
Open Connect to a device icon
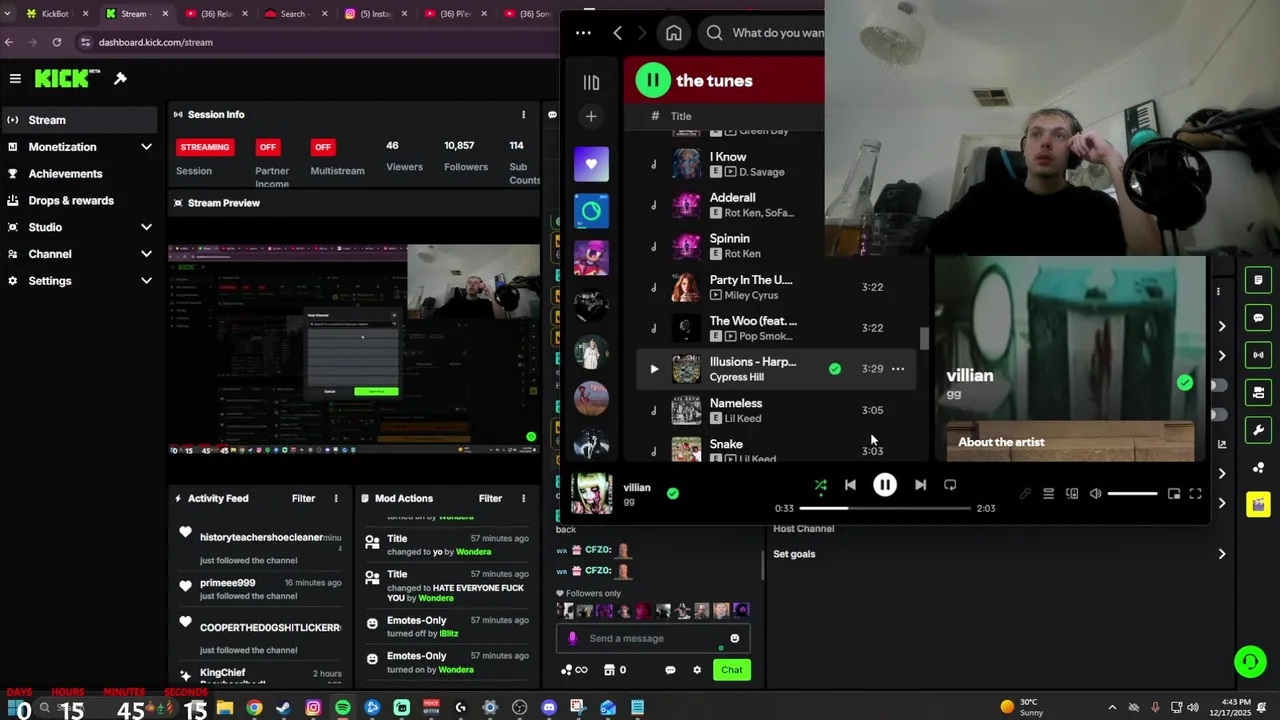pos(1072,494)
